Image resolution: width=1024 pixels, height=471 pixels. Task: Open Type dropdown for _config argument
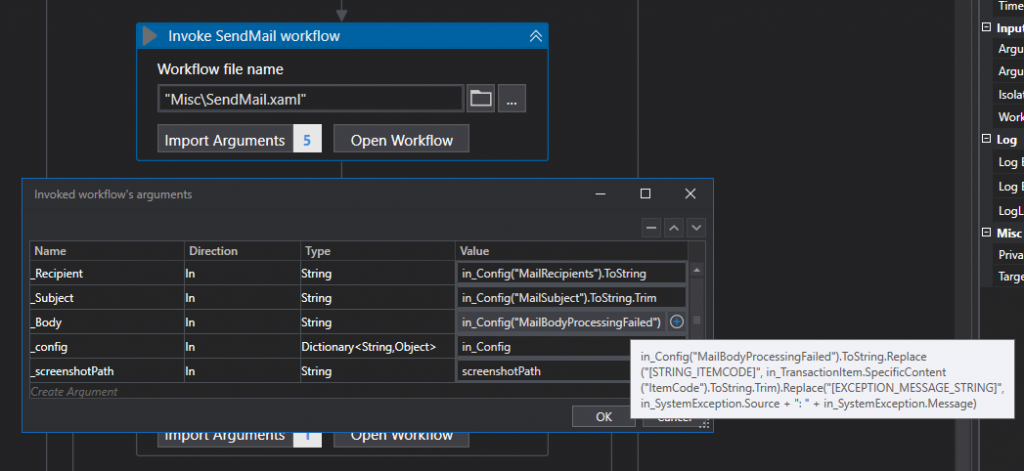(377, 347)
